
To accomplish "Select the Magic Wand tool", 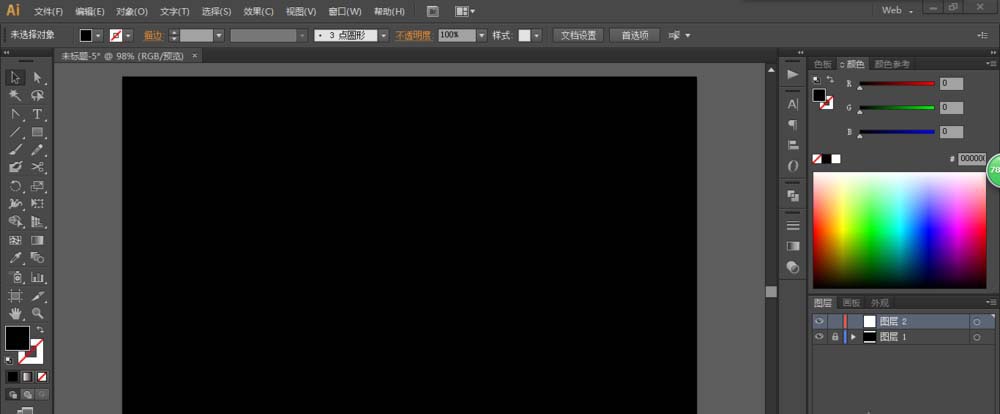I will pos(15,96).
